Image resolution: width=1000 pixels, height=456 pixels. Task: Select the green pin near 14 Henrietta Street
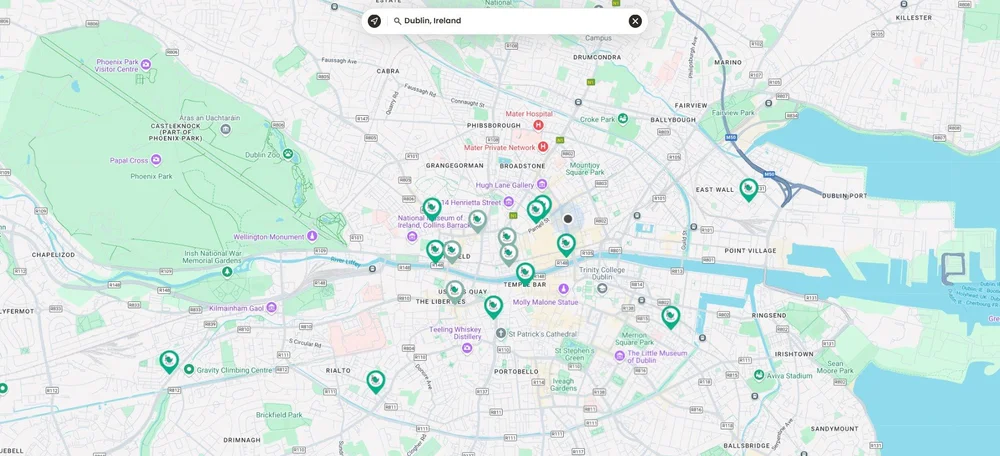432,209
